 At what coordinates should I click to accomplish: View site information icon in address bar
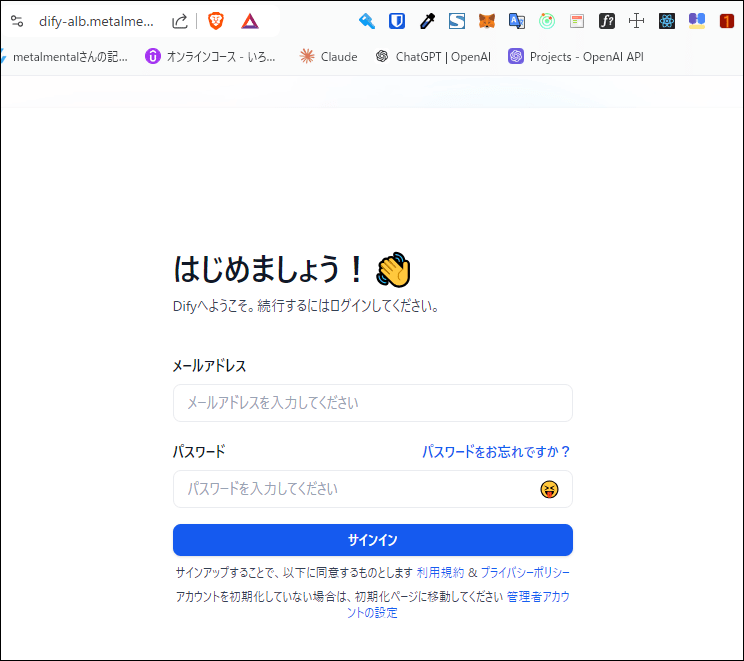[16, 21]
